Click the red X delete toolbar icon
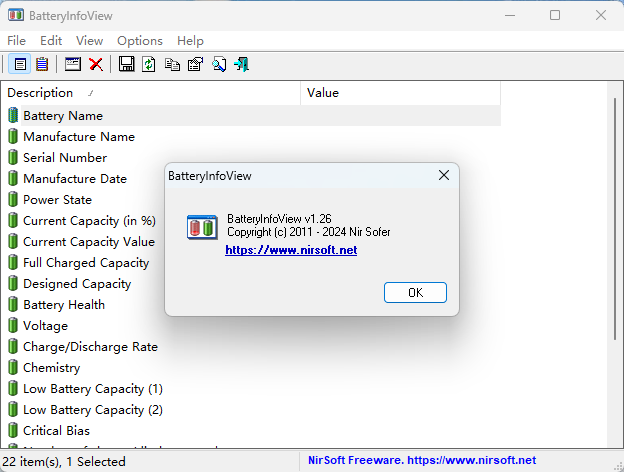 pyautogui.click(x=96, y=64)
